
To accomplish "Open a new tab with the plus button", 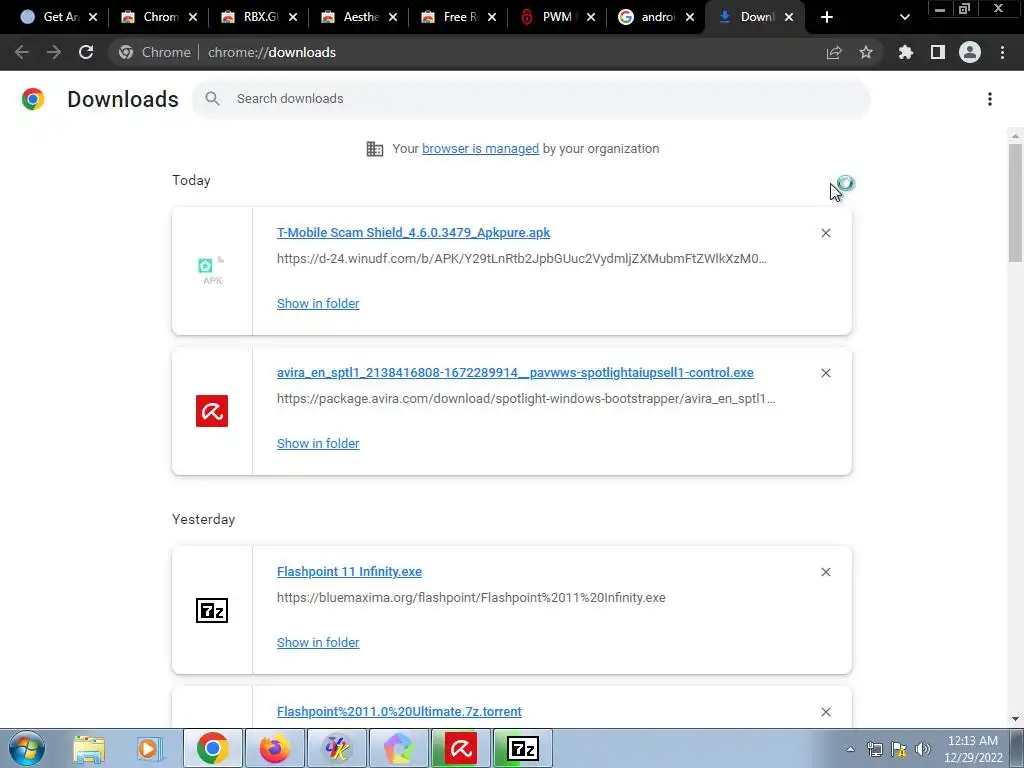I will pos(827,17).
